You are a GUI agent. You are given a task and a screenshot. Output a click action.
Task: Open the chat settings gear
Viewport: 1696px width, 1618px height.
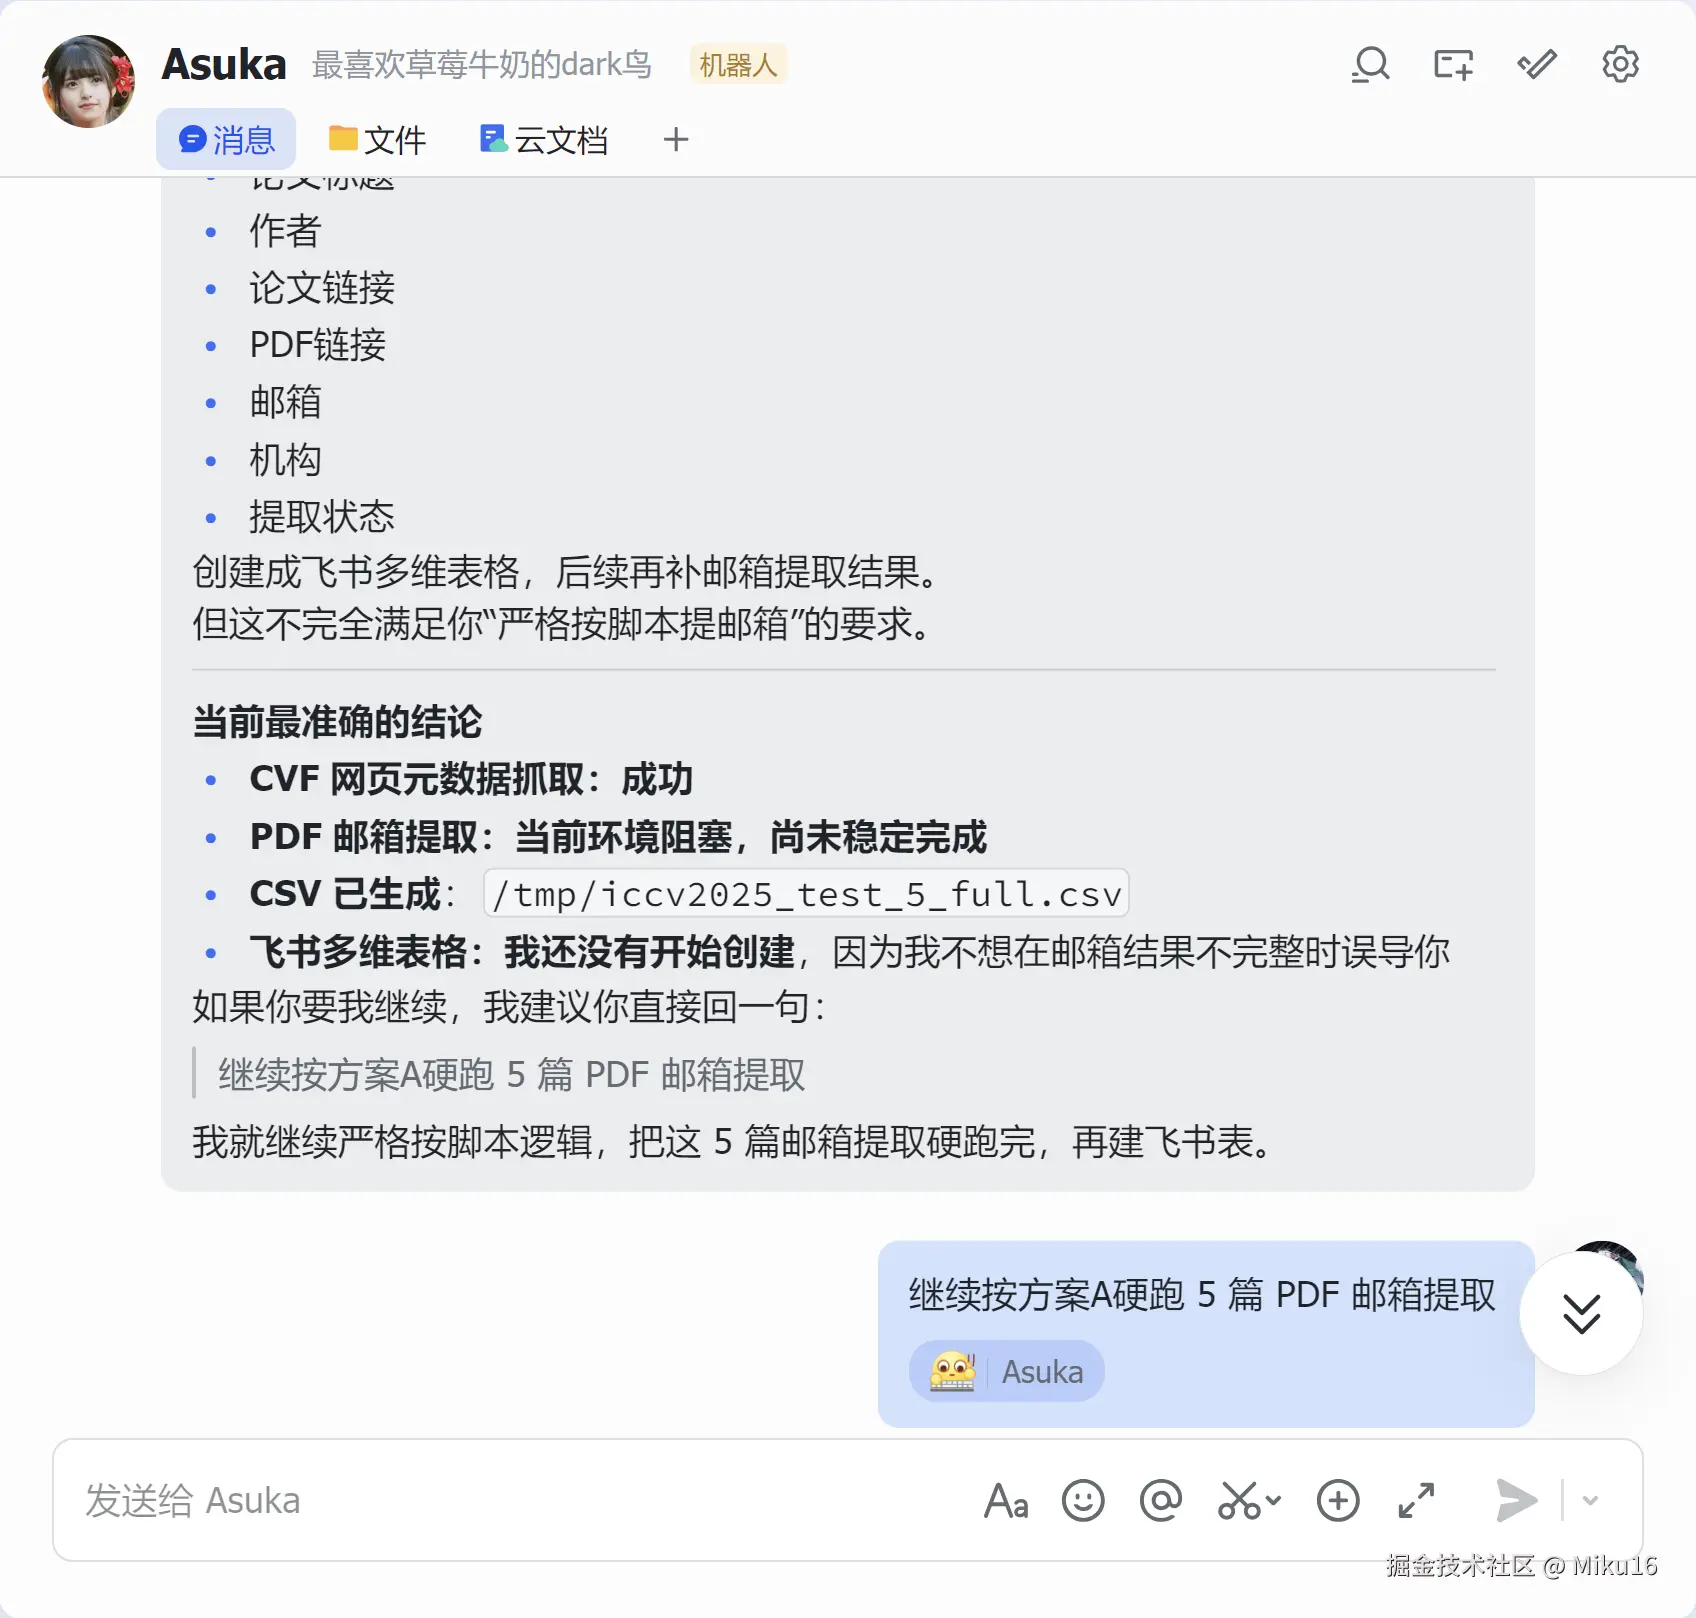pos(1620,65)
